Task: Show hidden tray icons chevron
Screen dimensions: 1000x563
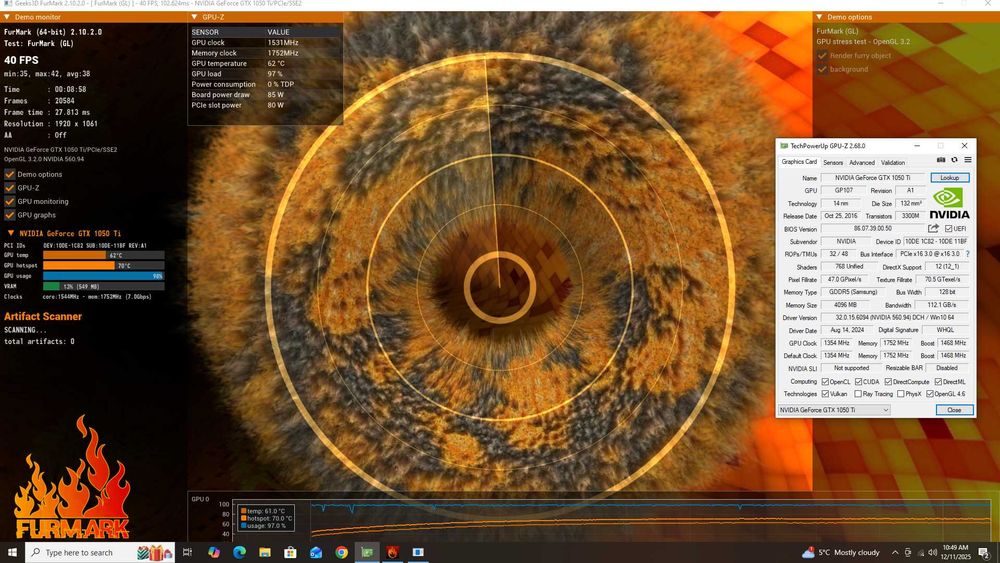Action: (895, 553)
